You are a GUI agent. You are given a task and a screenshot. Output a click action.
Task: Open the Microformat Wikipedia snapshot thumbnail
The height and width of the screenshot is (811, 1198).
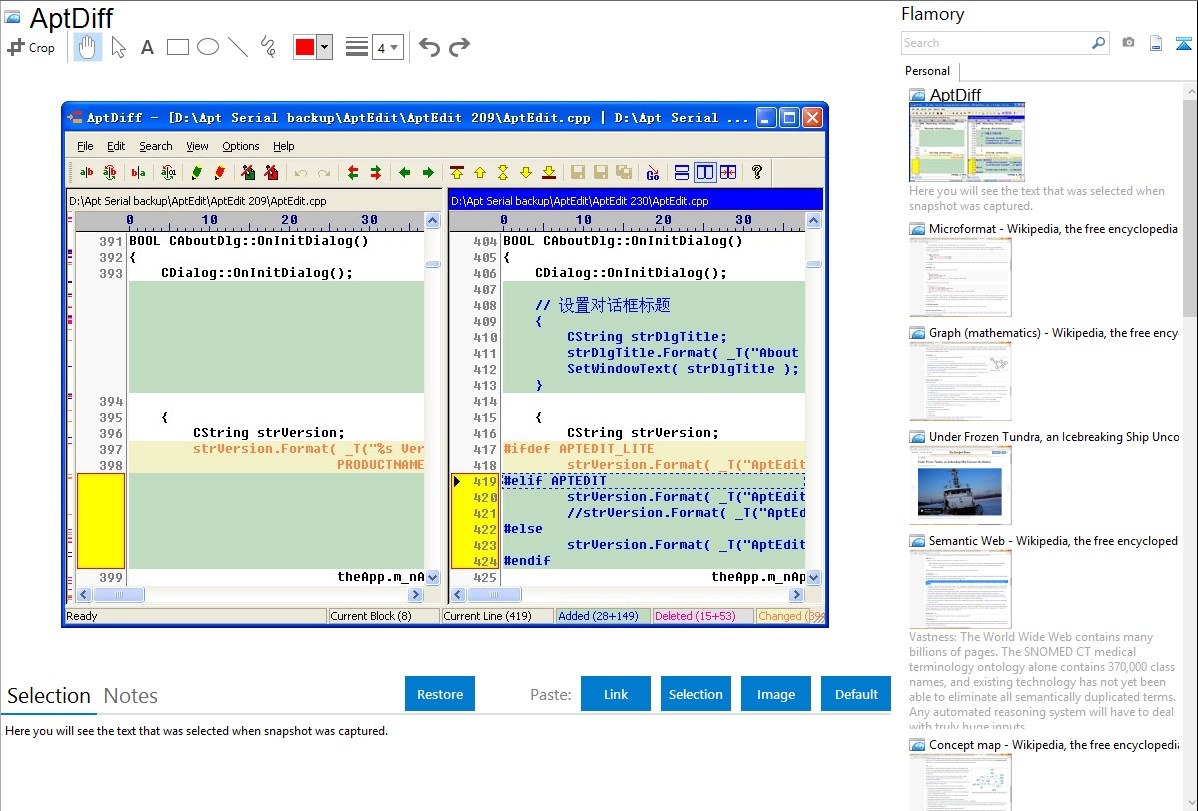(x=960, y=277)
